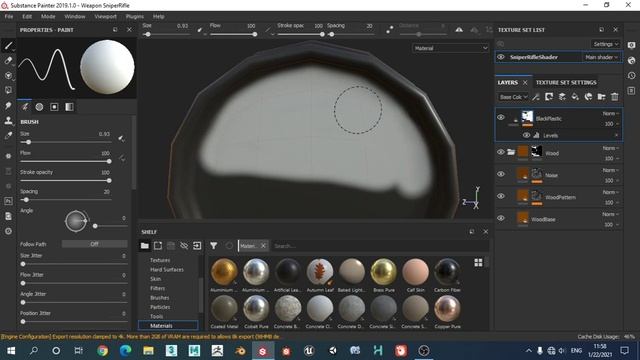Open WoodPattern layer blend mode dropdown
Image resolution: width=640 pixels, height=360 pixels.
(x=611, y=192)
